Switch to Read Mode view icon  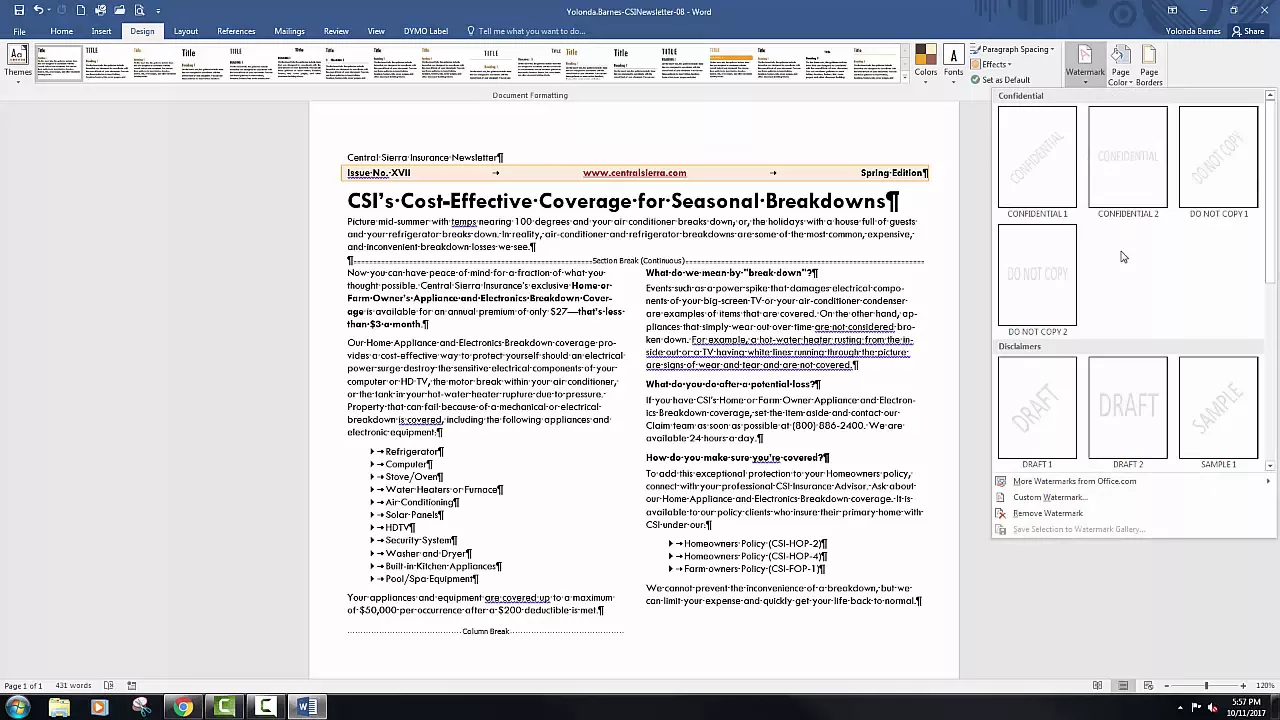pyautogui.click(x=1097, y=686)
